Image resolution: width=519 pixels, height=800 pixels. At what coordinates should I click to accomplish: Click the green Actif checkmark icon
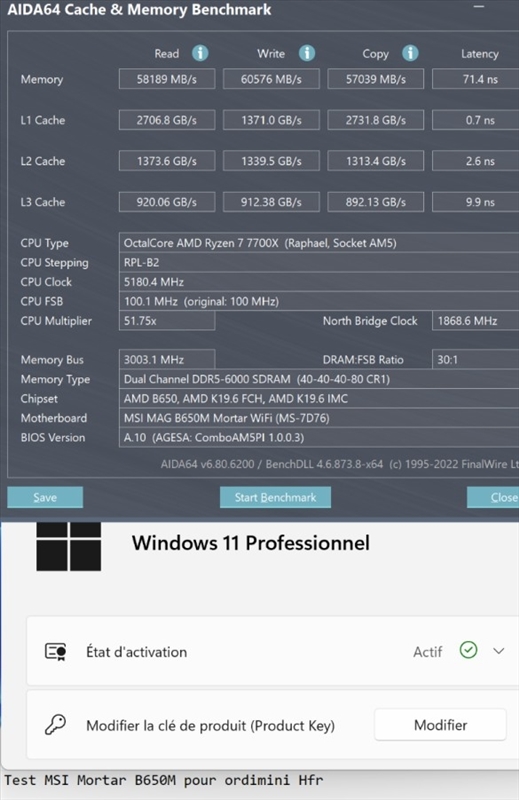(x=468, y=650)
